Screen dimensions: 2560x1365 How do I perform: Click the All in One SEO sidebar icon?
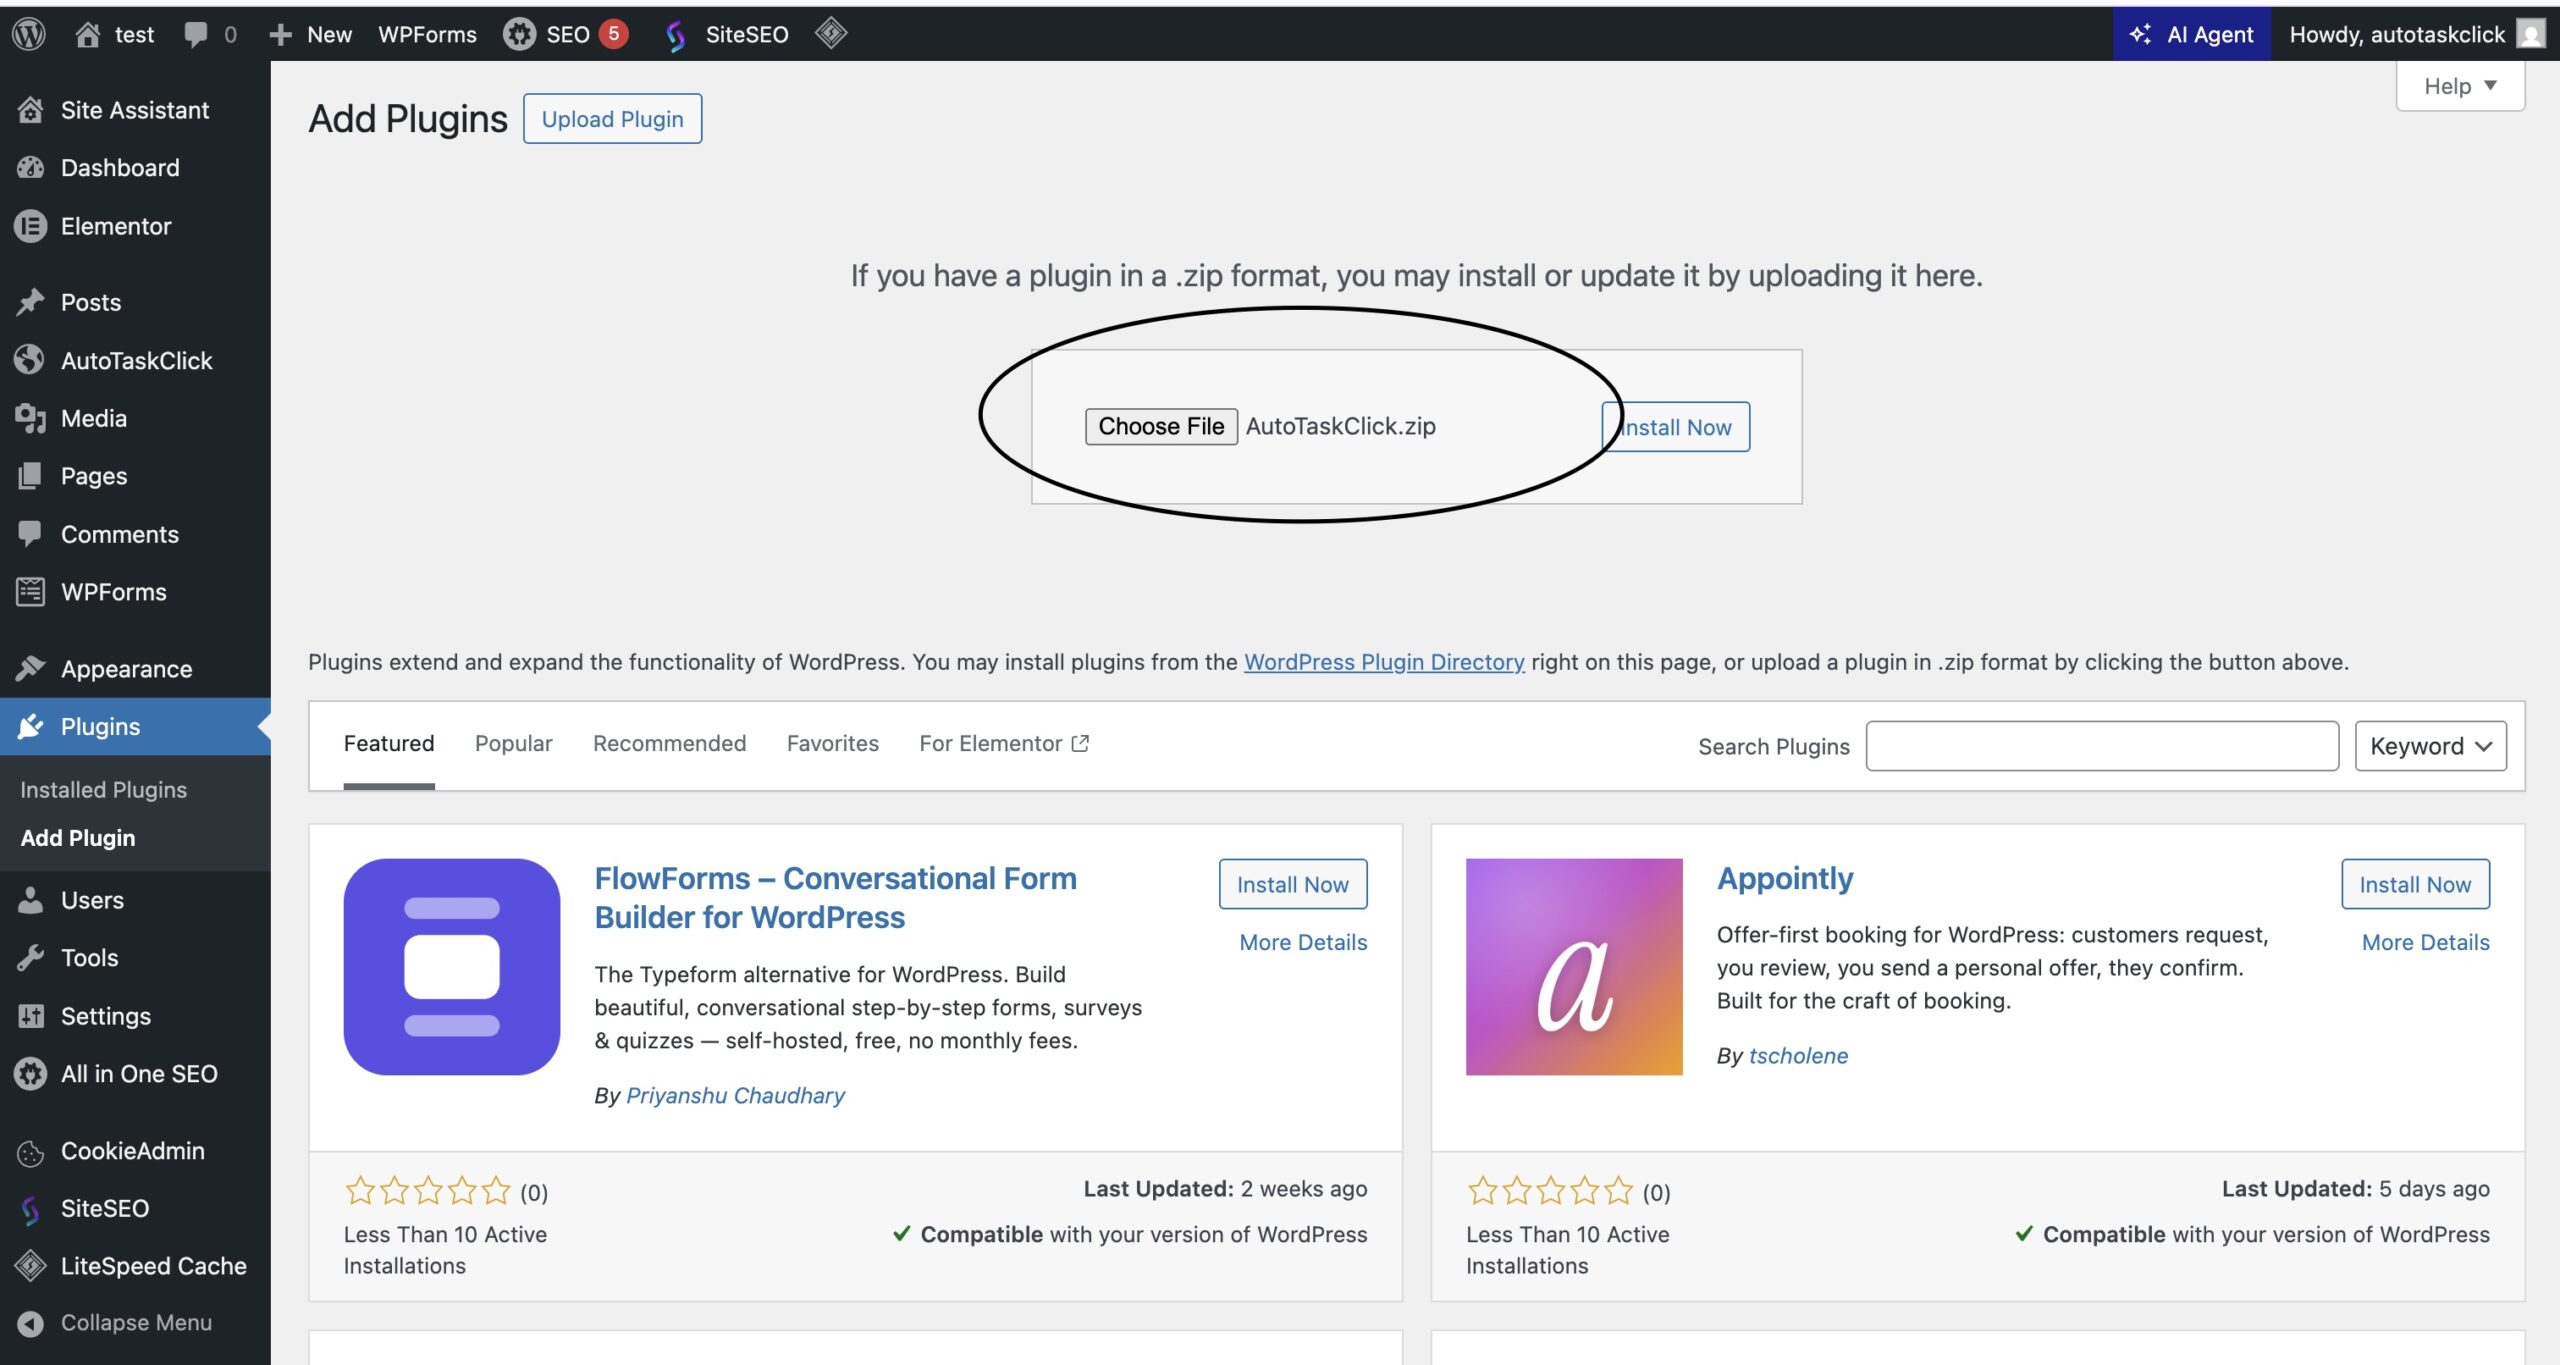(30, 1074)
